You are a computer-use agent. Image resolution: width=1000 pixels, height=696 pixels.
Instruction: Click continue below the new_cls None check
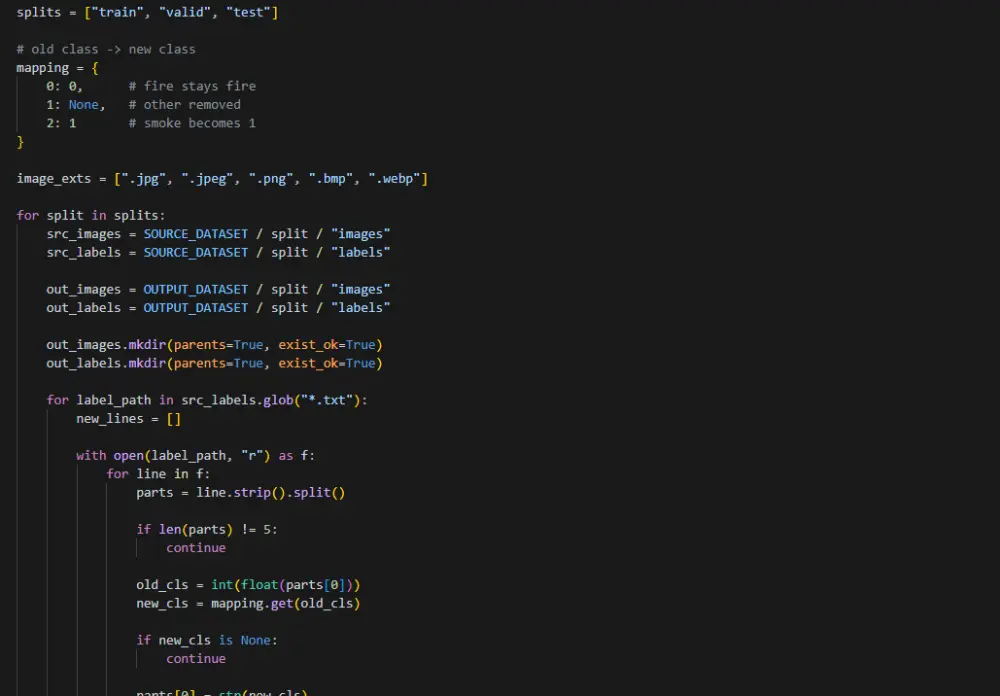pos(196,659)
